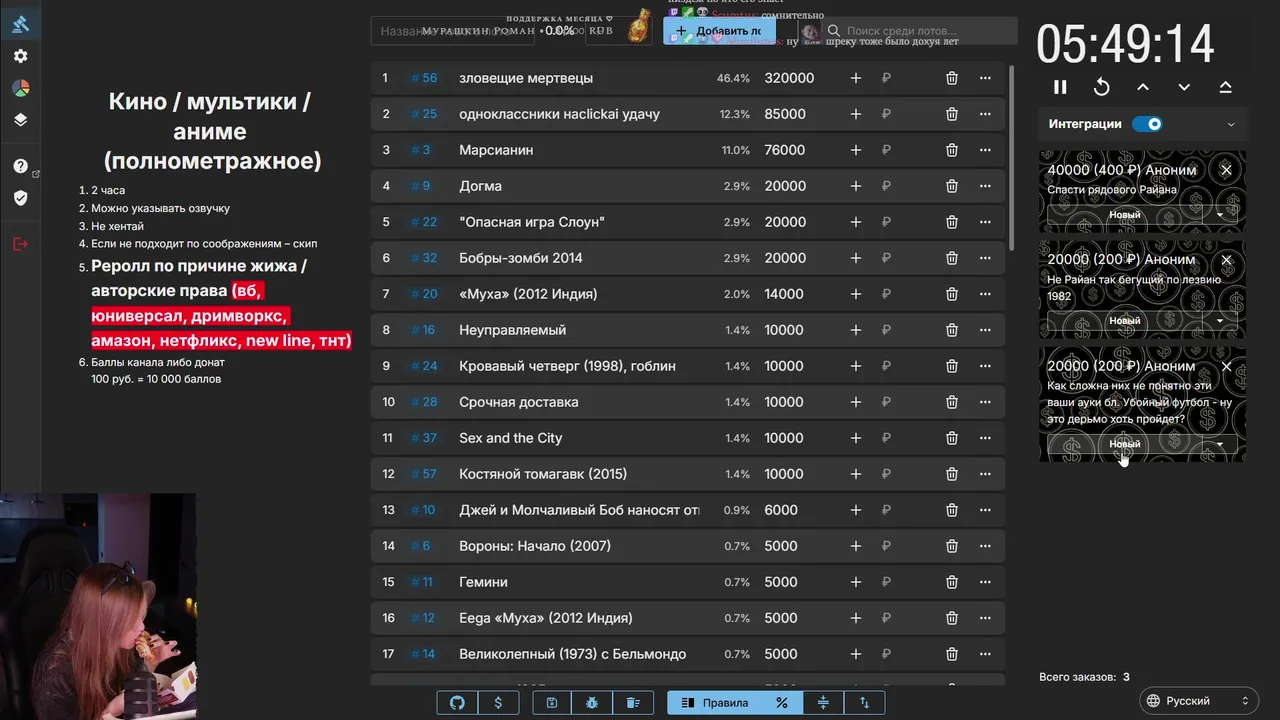1280x720 pixels.
Task: Click the lot Eega «Муха» (2012 Индия)
Action: tap(546, 618)
